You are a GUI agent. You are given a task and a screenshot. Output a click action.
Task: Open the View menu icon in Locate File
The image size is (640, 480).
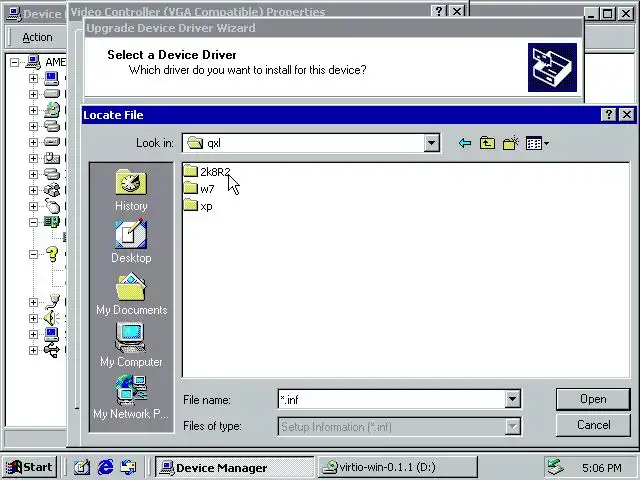pyautogui.click(x=537, y=143)
